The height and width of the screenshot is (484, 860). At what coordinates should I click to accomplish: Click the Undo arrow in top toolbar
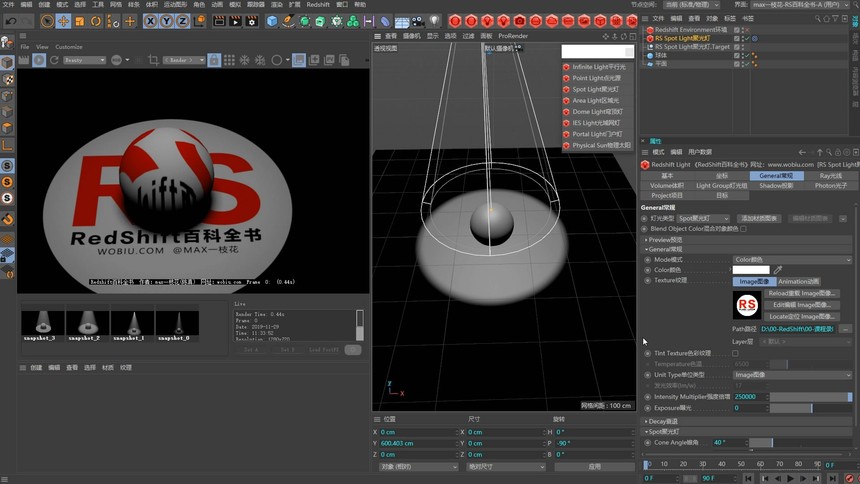(10, 21)
